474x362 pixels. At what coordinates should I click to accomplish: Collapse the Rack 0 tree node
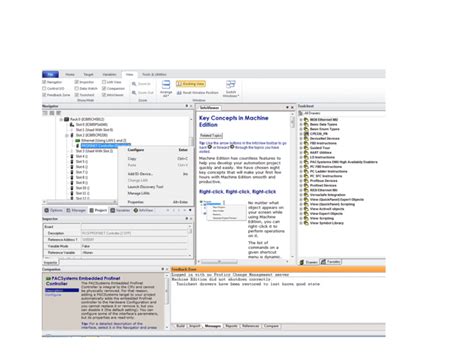(x=61, y=119)
